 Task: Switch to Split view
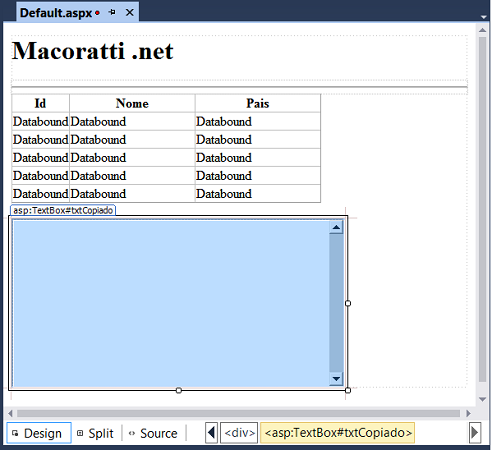96,433
